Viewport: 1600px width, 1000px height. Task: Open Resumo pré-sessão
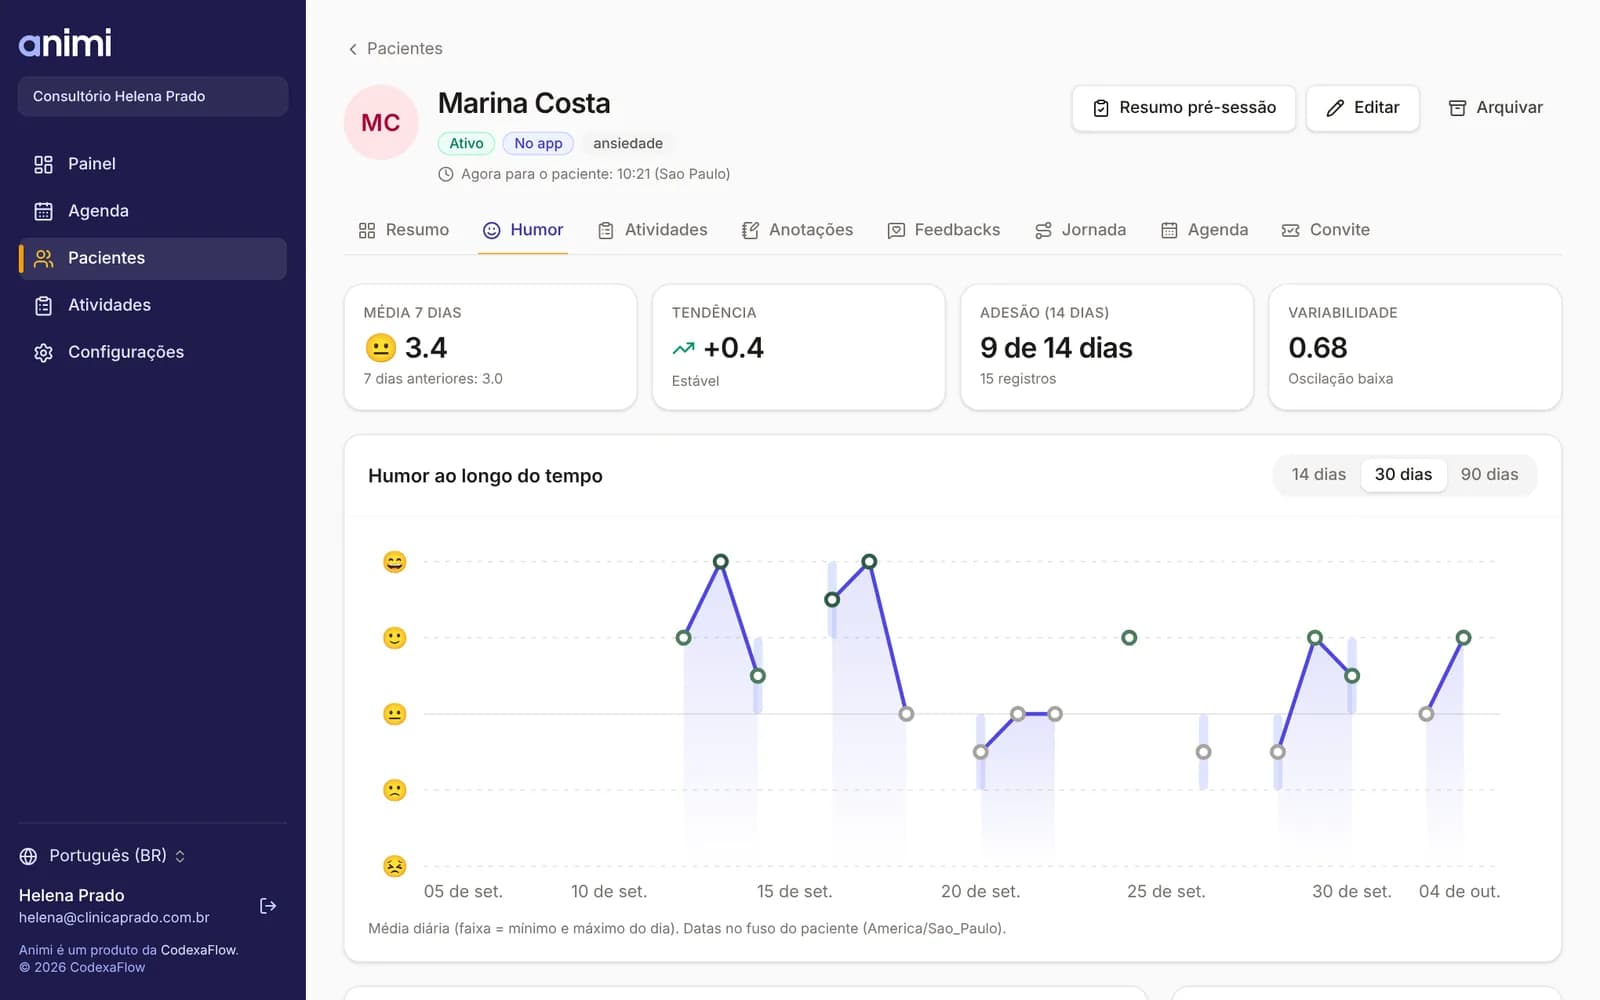point(1184,108)
